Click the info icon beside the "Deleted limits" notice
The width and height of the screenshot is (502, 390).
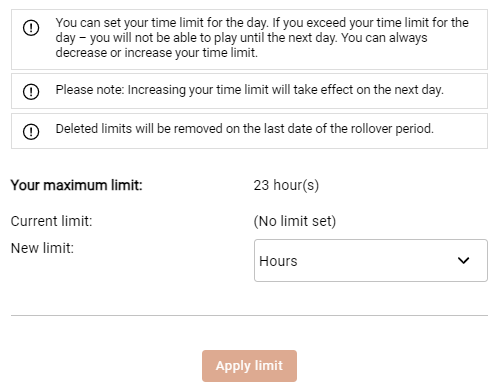pos(31,131)
